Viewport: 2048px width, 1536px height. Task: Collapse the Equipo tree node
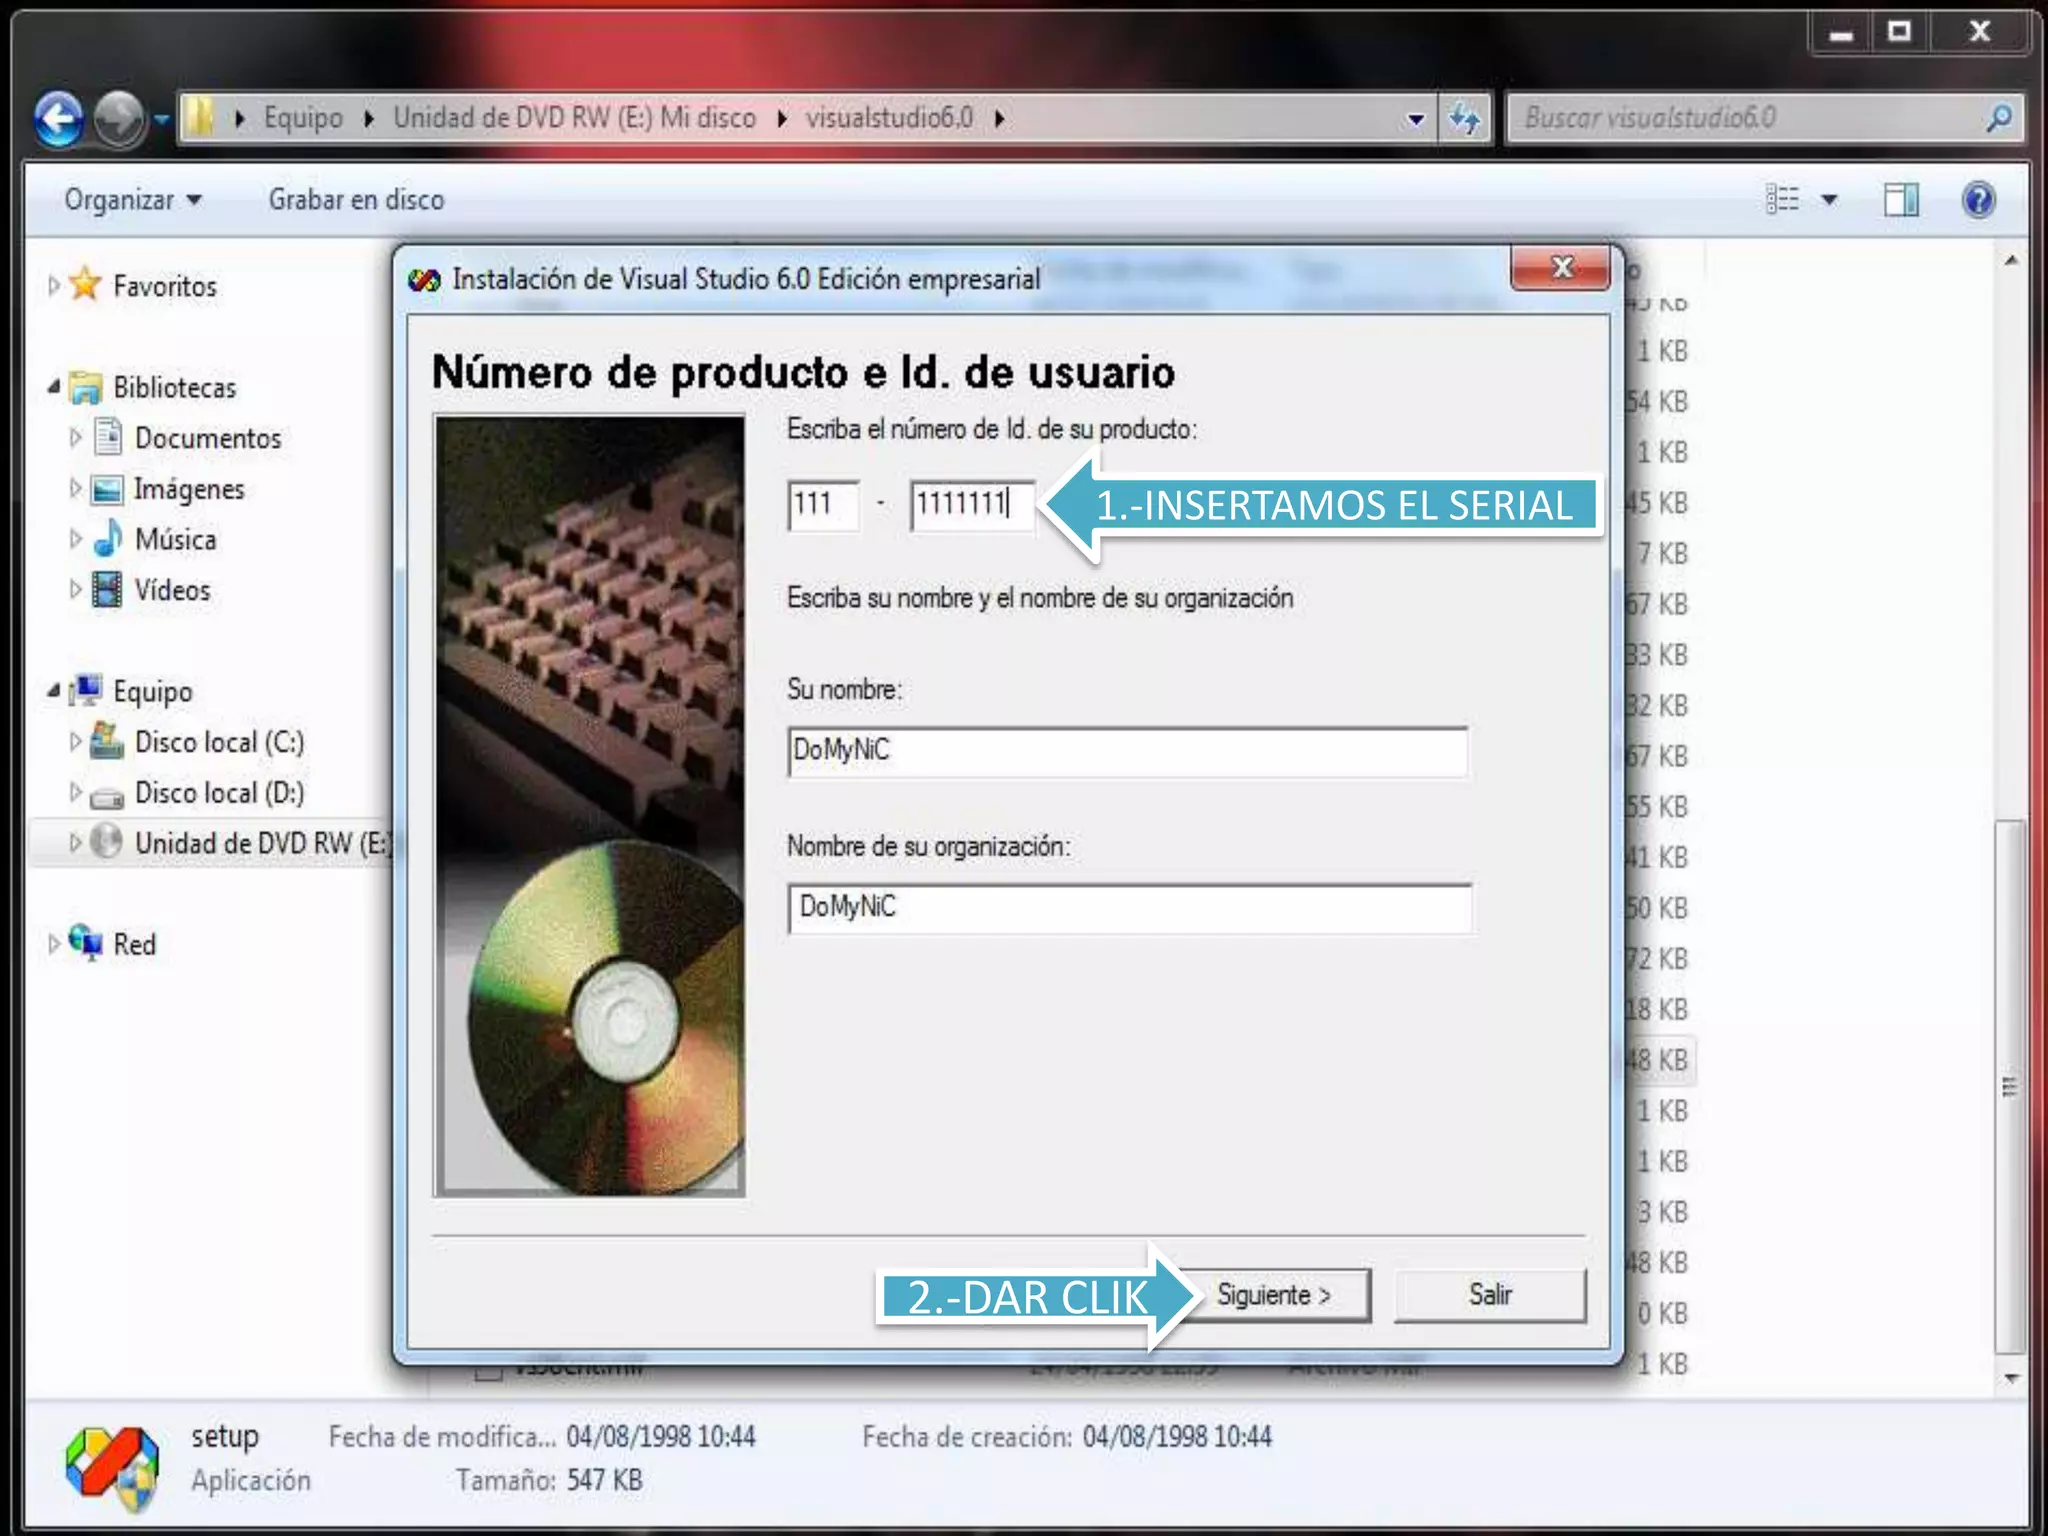[54, 691]
